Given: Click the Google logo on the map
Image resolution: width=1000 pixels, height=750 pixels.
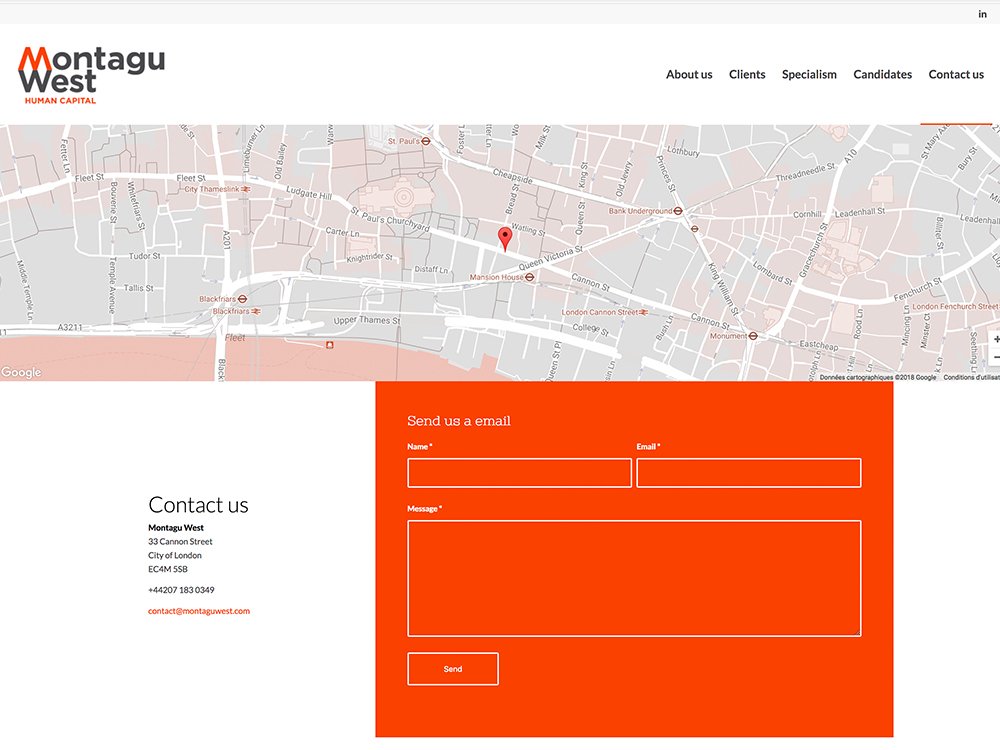Looking at the screenshot, I should (21, 372).
